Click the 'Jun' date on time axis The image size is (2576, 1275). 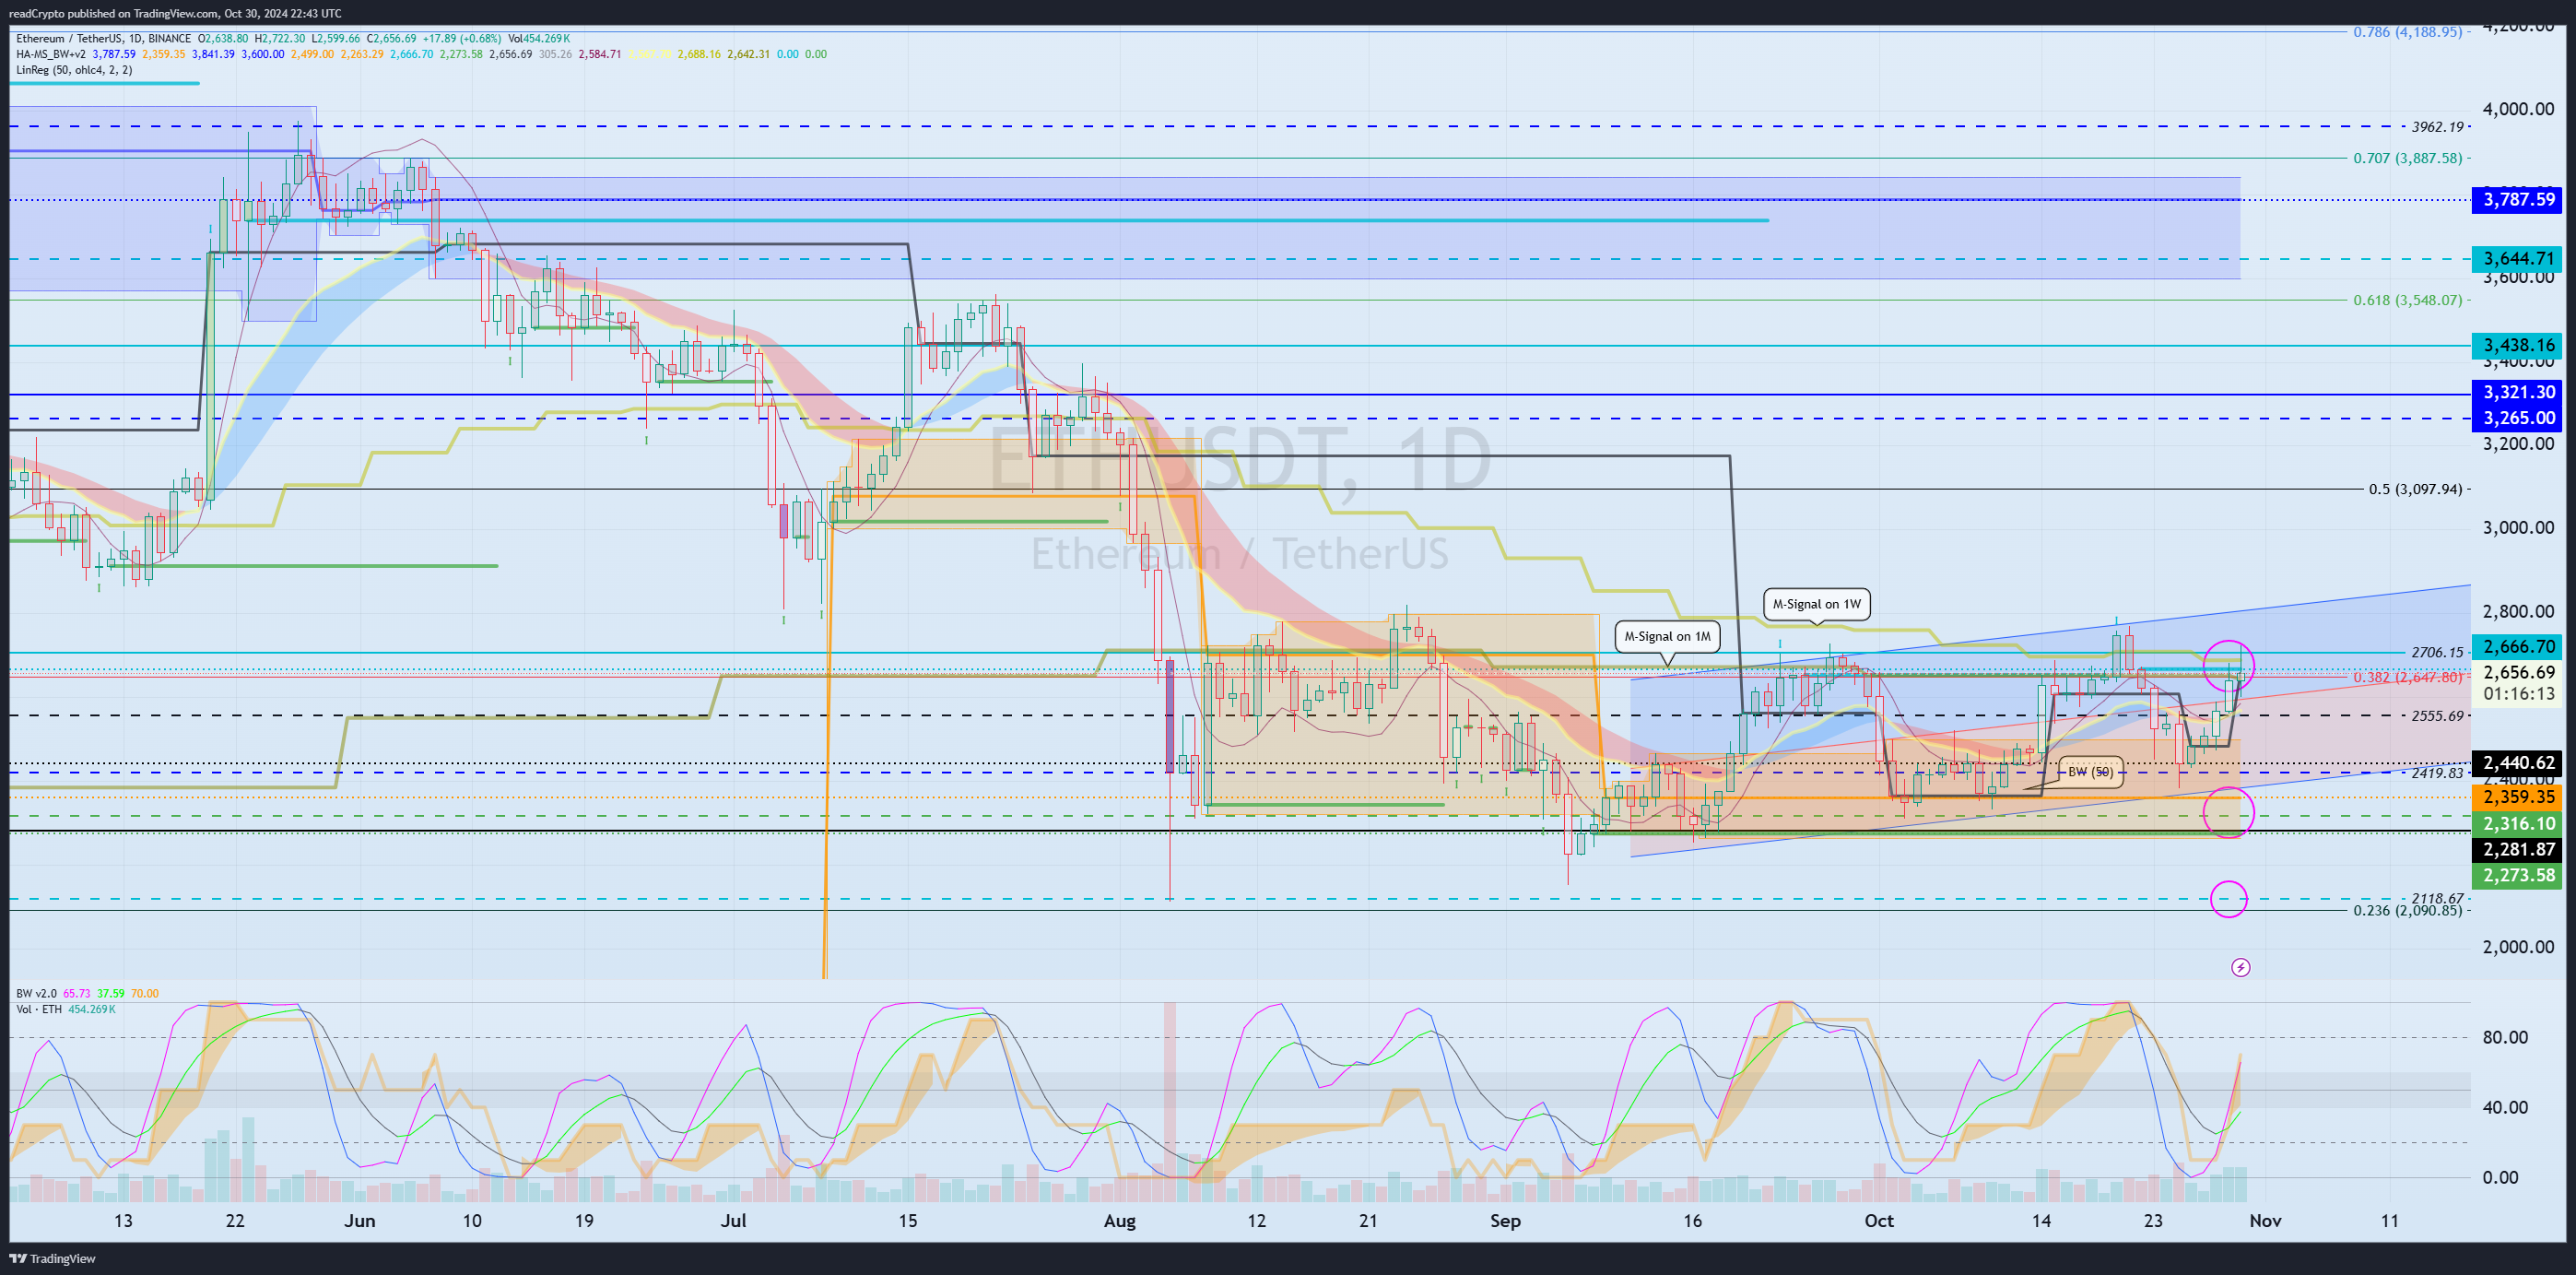(x=359, y=1221)
